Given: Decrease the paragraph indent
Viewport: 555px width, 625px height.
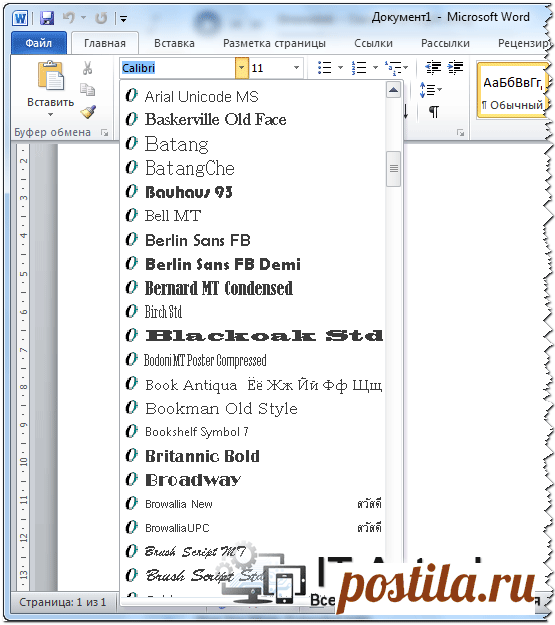Looking at the screenshot, I should click(433, 68).
